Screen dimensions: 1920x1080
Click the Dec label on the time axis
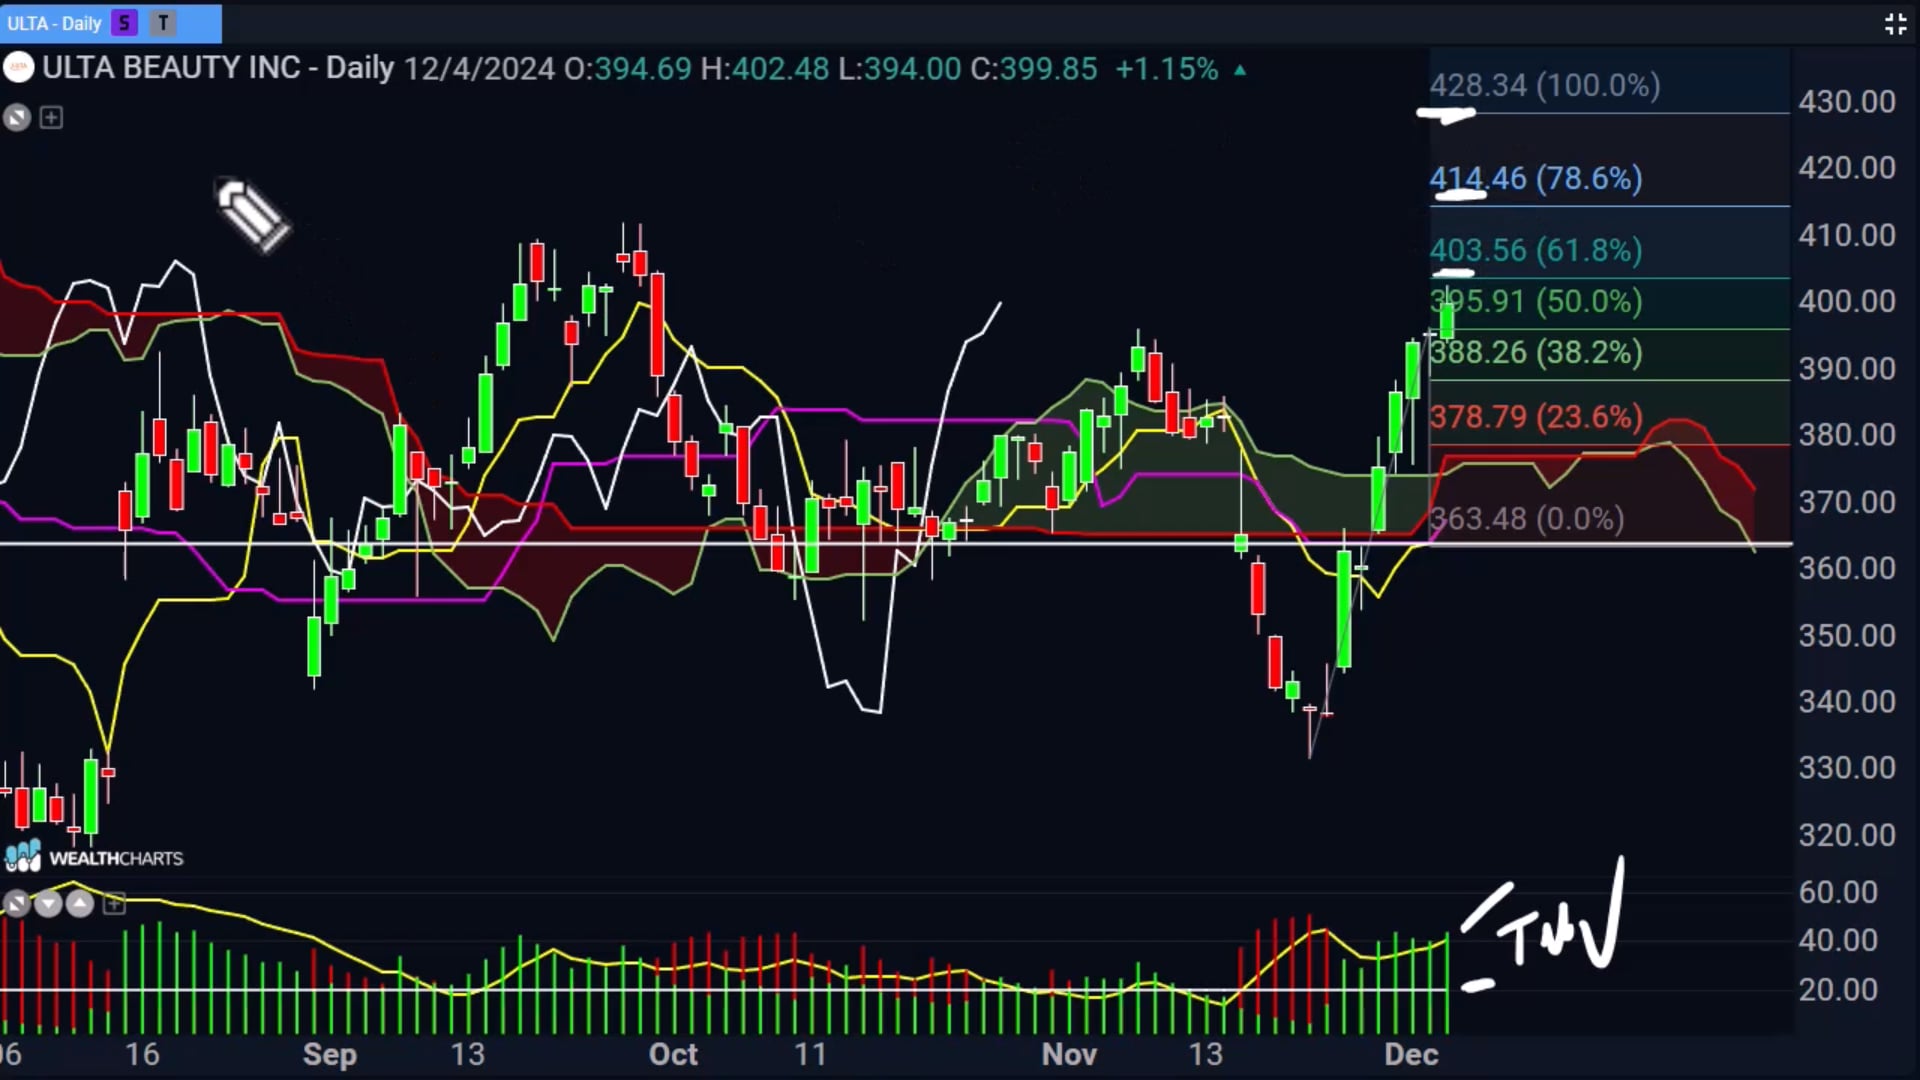[1411, 1054]
